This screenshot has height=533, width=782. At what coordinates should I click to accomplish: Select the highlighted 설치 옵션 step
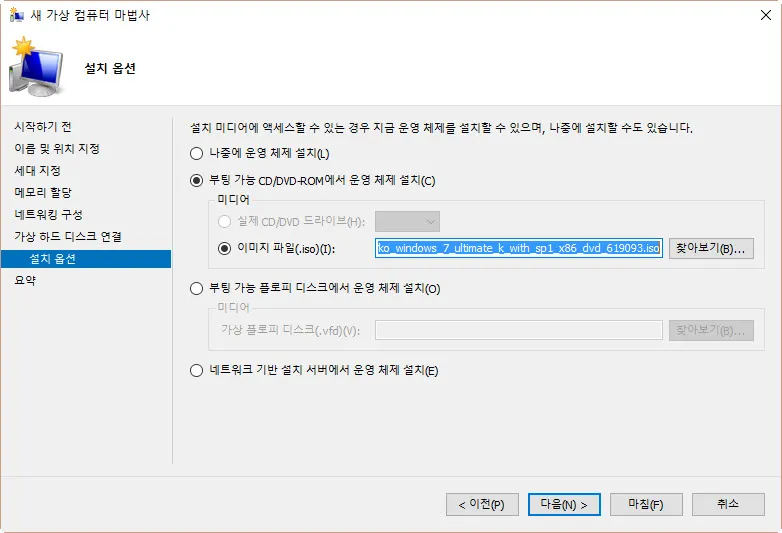pyautogui.click(x=86, y=259)
